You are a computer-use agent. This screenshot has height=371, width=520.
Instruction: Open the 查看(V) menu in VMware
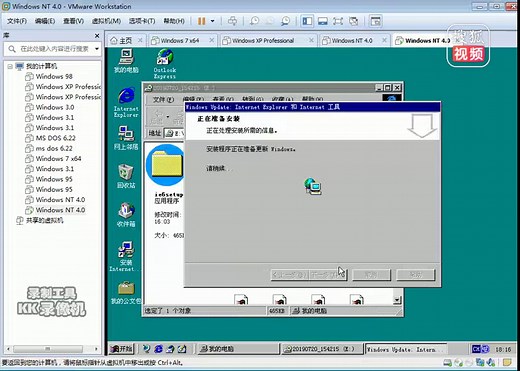[x=73, y=21]
